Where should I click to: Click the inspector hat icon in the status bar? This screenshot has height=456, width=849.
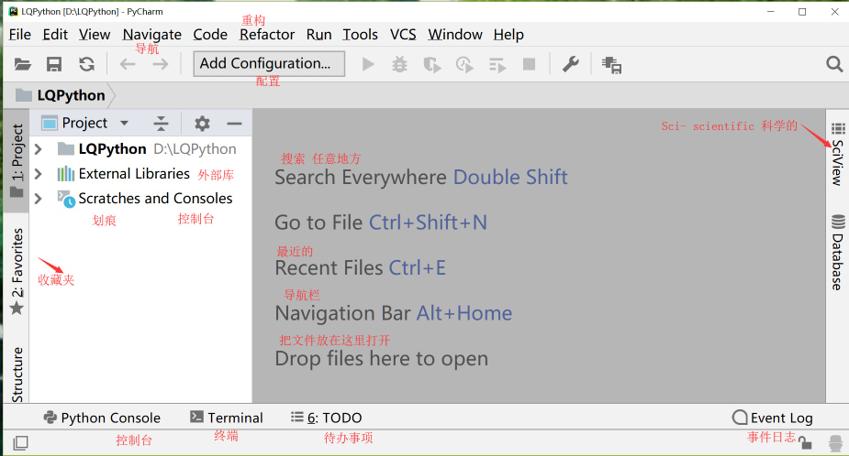pyautogui.click(x=835, y=443)
